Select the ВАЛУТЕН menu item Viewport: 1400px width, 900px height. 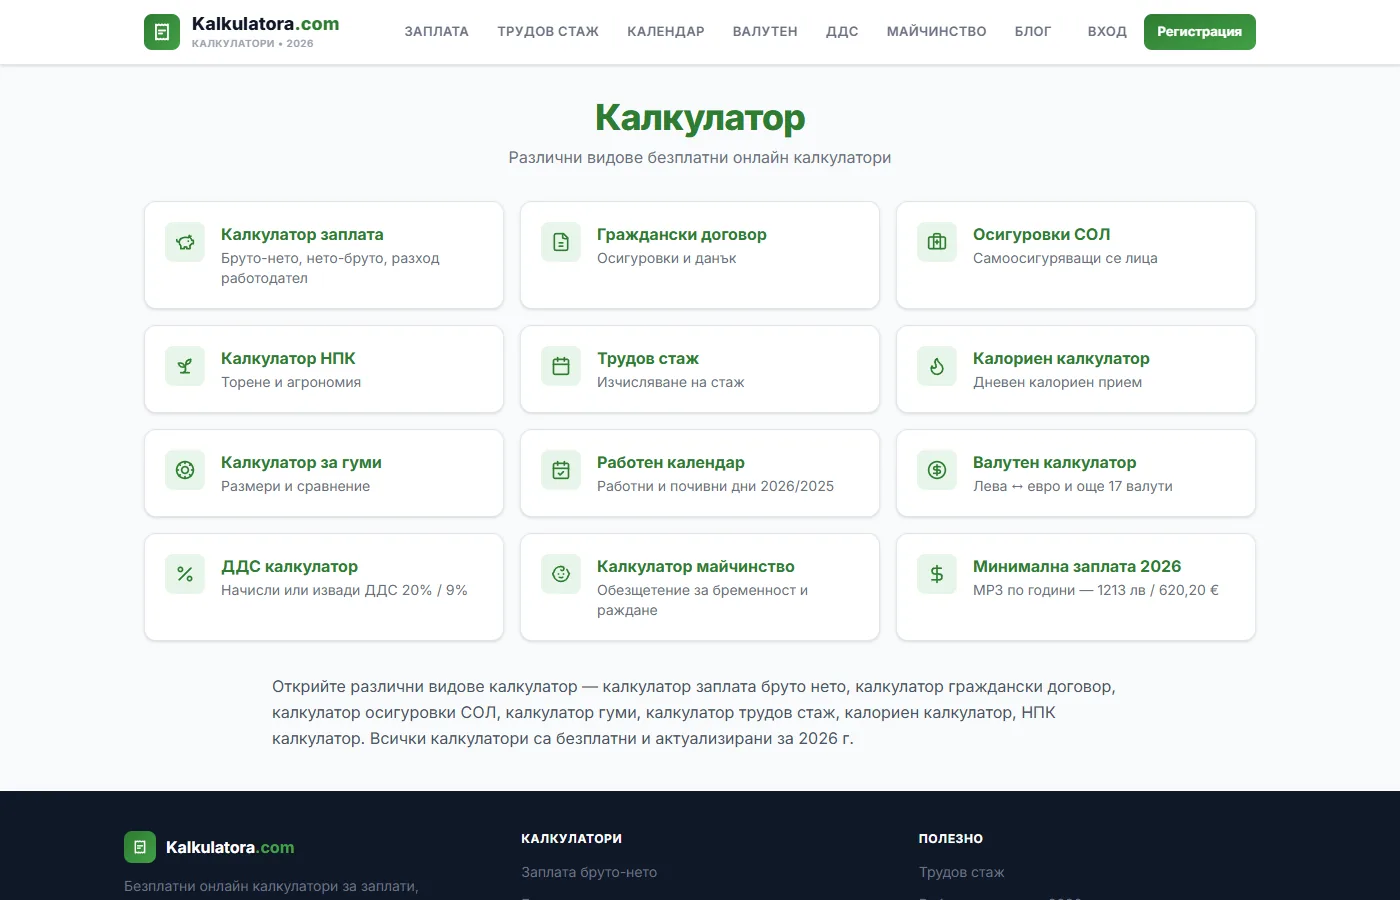click(x=765, y=32)
